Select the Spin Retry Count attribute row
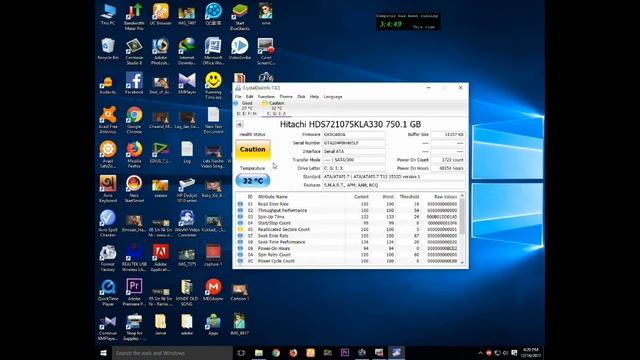Viewport: 640px width, 360px height. tap(347, 255)
